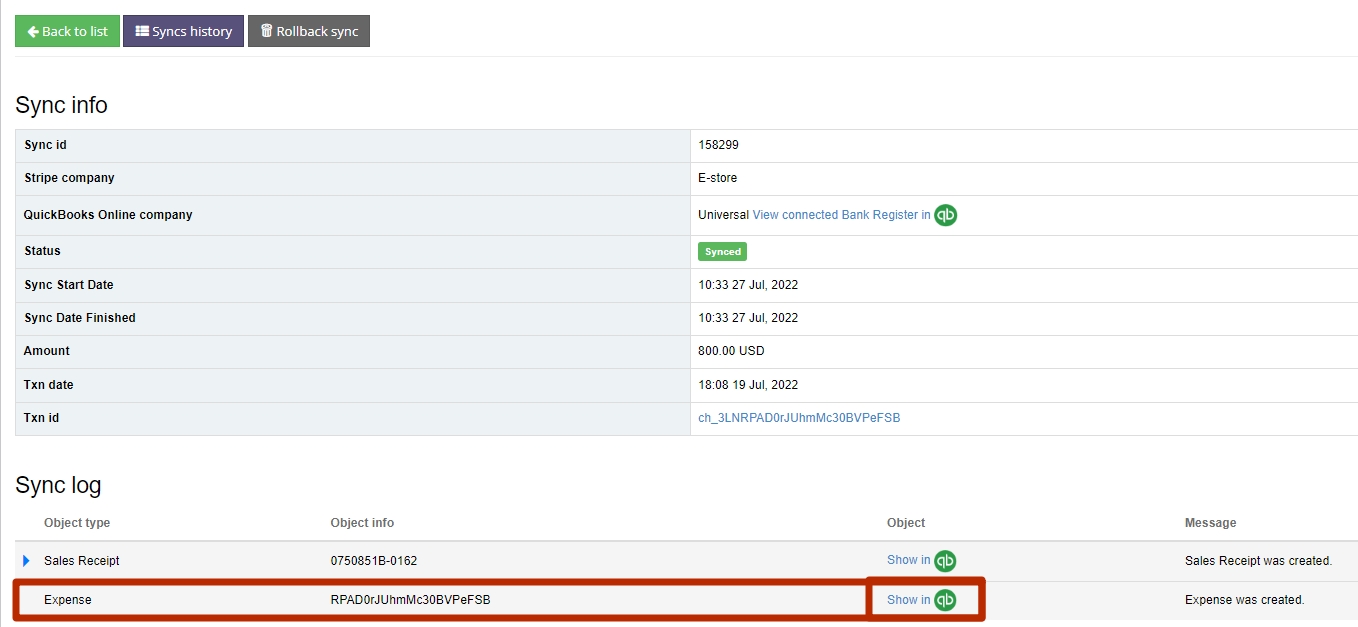Click the Back to list button
This screenshot has height=627, width=1358.
point(67,31)
